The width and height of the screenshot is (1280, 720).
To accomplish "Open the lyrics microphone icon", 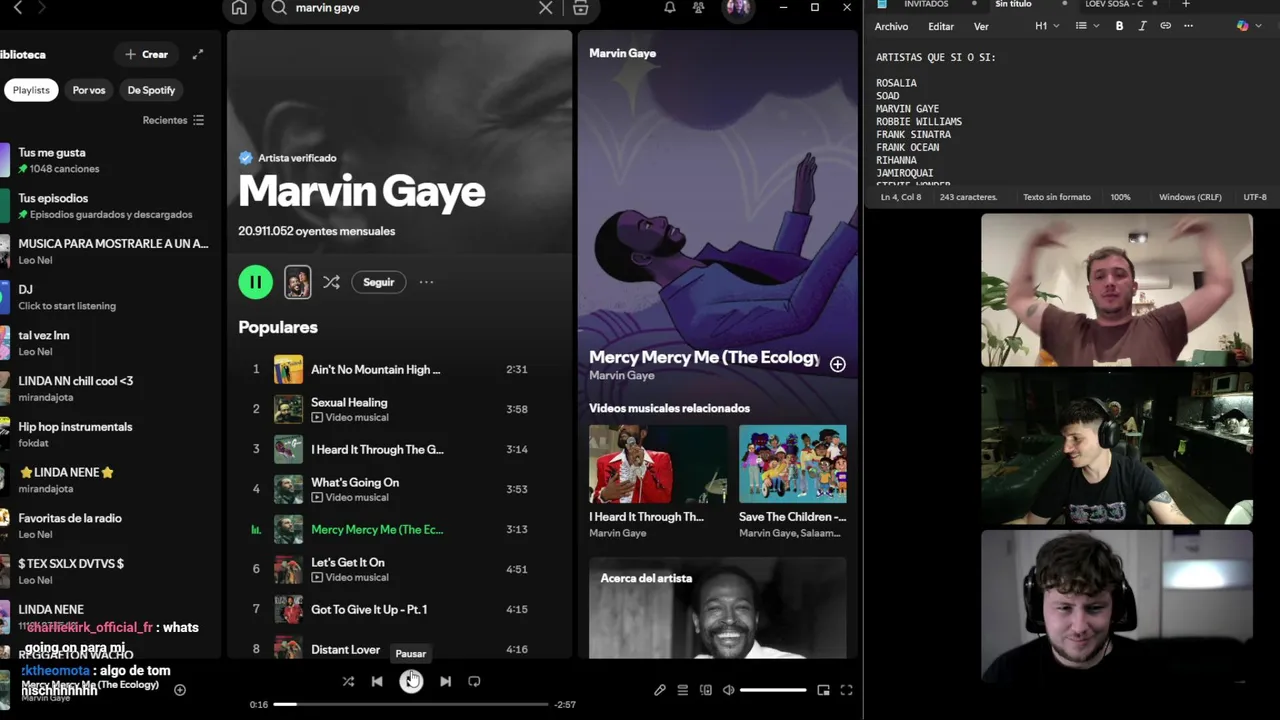I will (660, 690).
